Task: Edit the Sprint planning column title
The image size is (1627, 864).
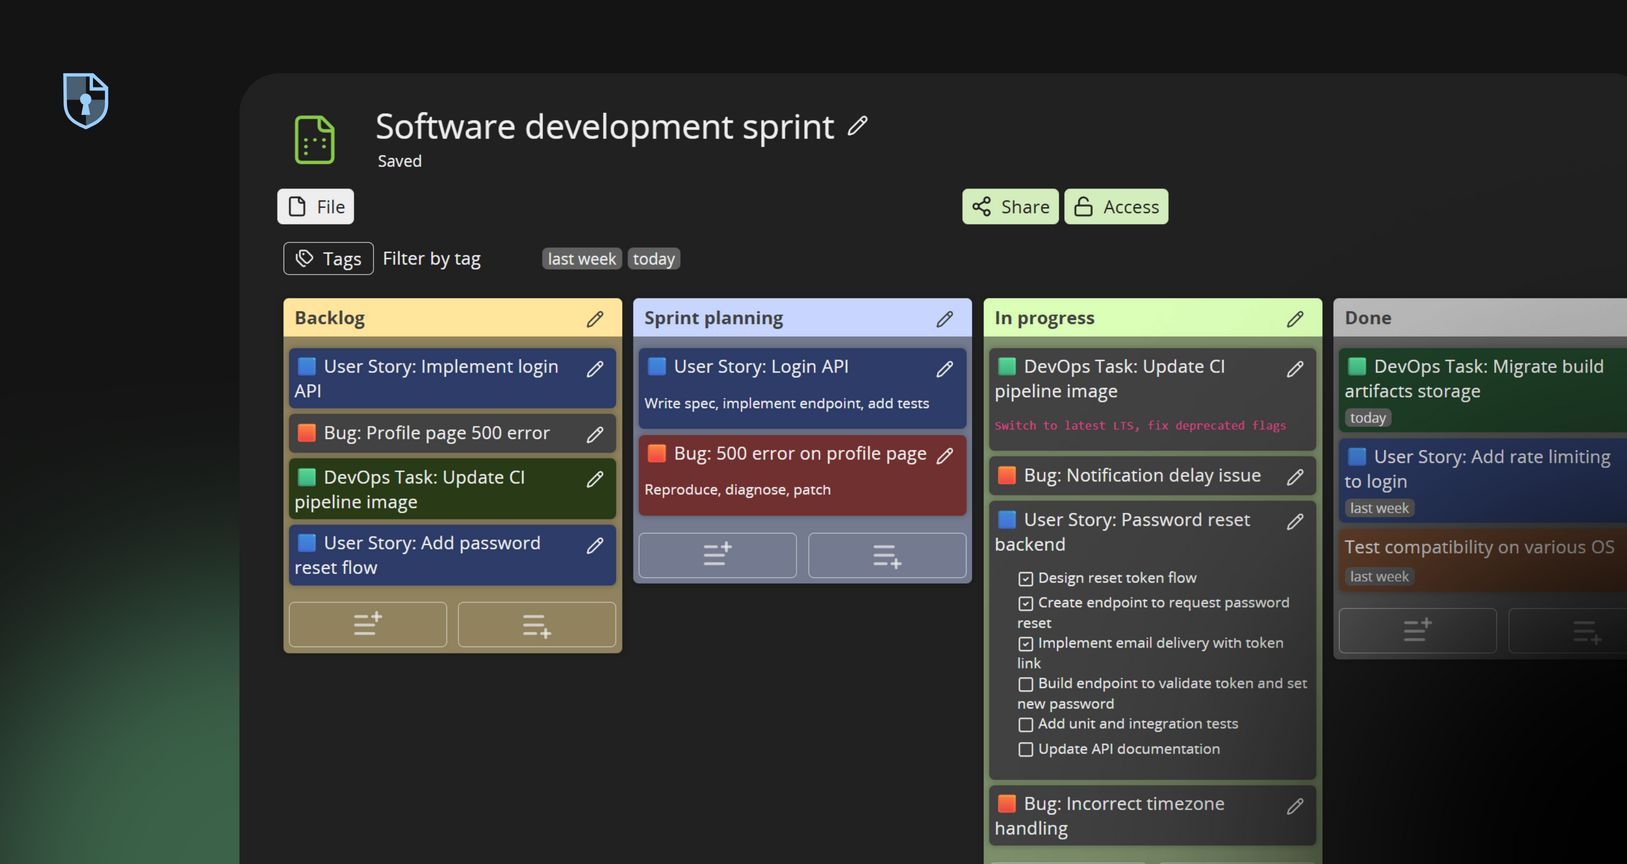Action: pyautogui.click(x=944, y=319)
